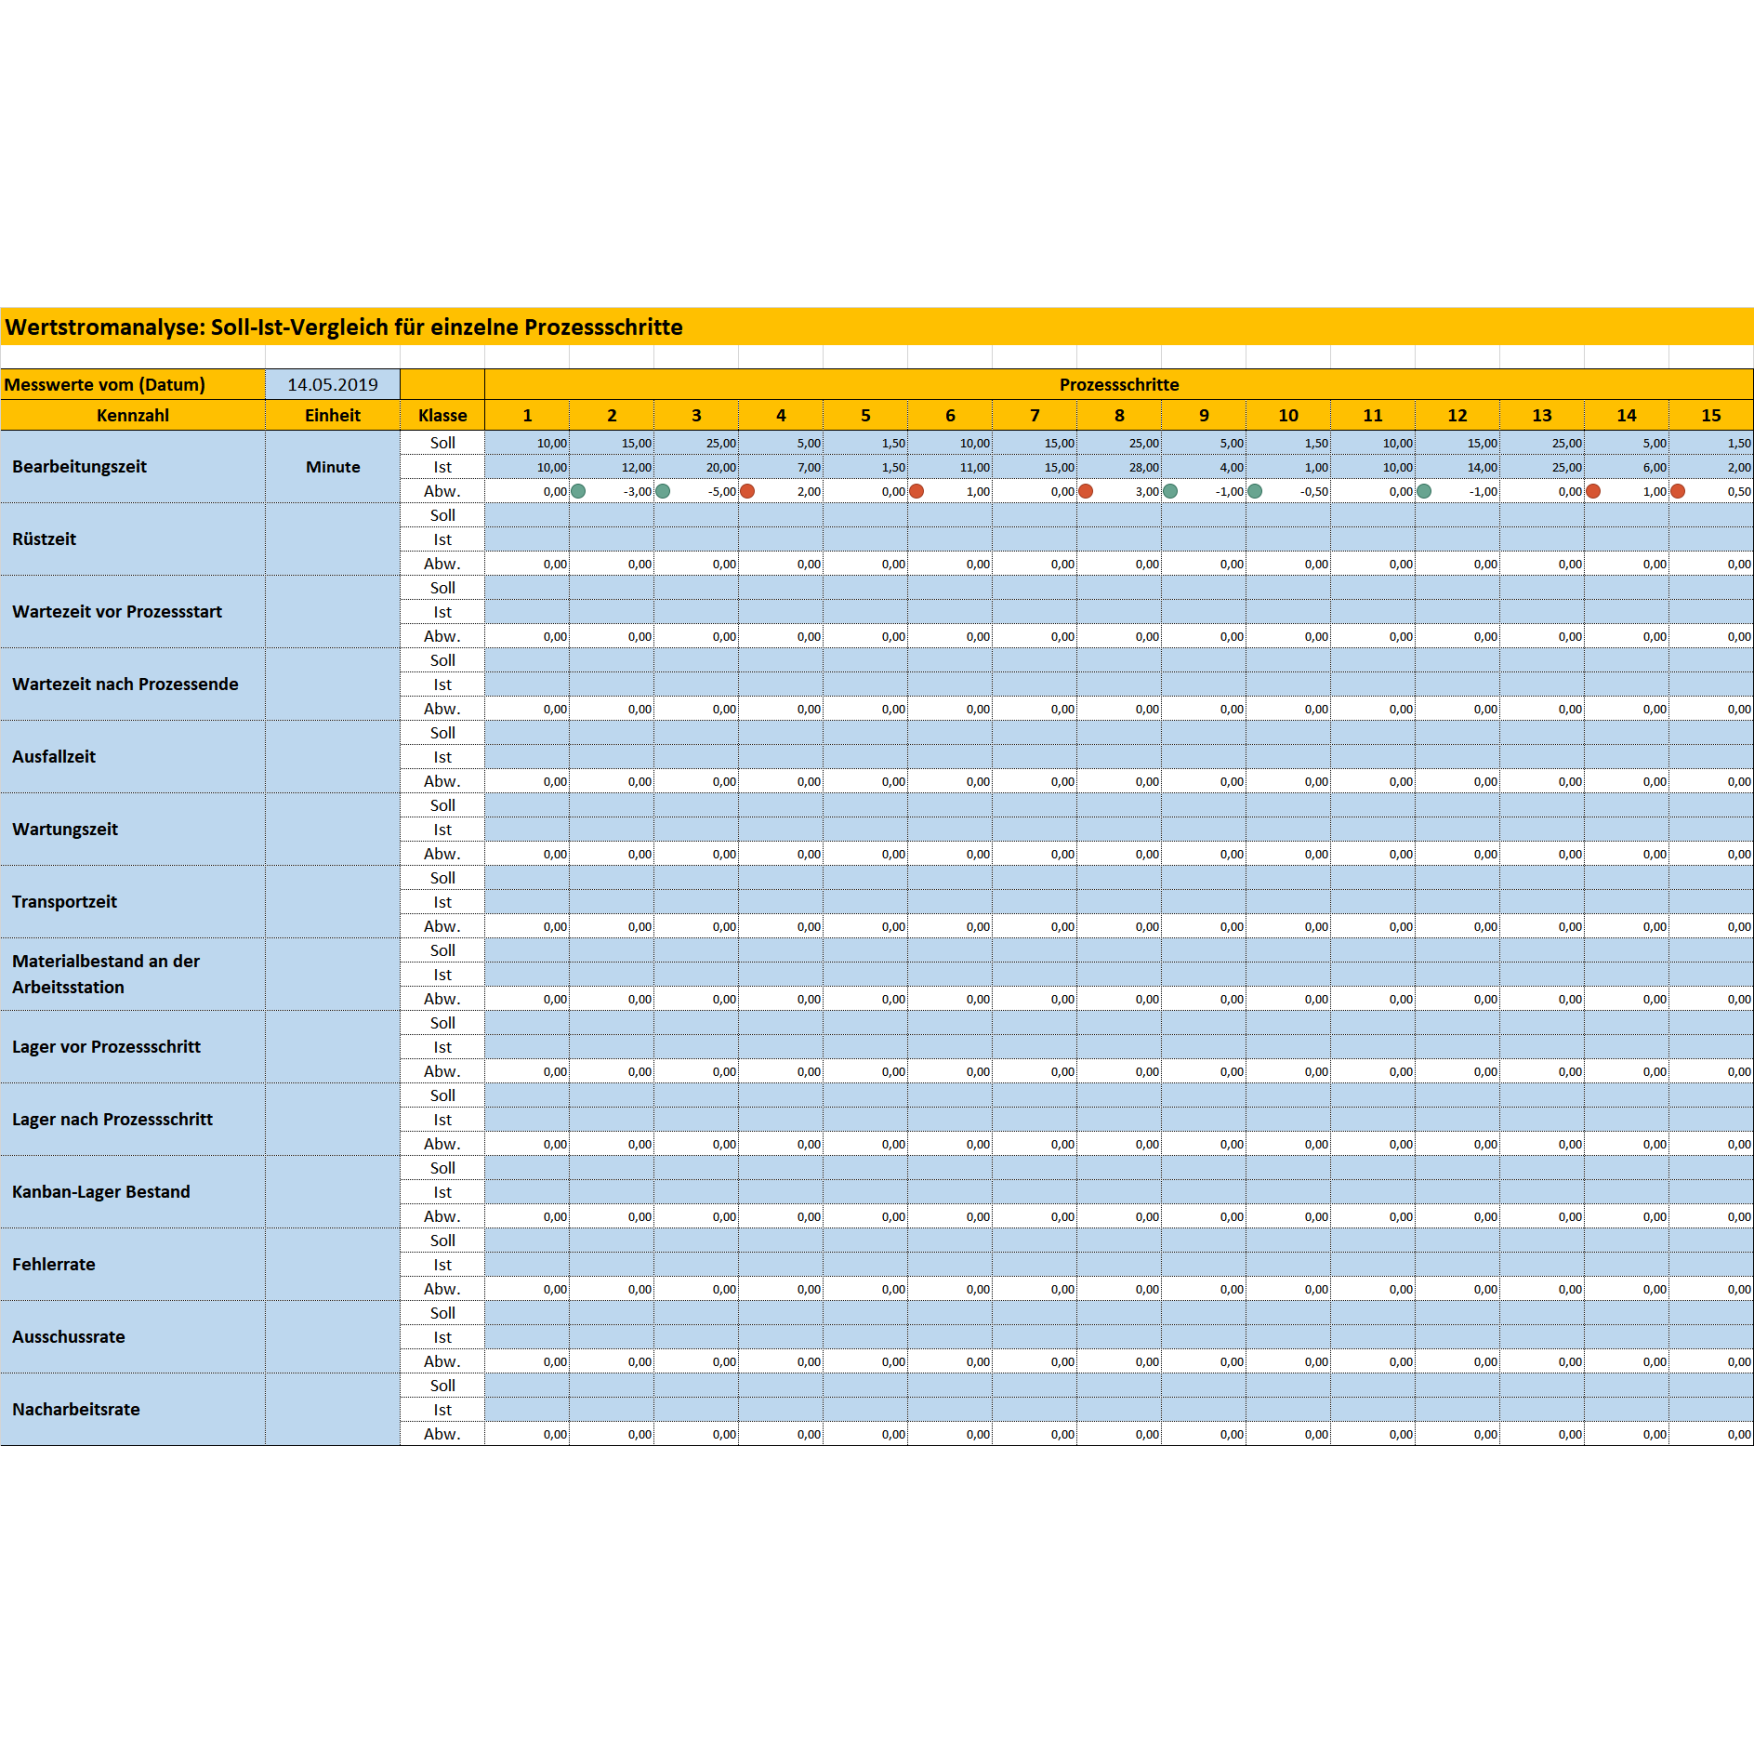This screenshot has width=1754, height=1754.
Task: Click red deviation dot in process step 4
Action: [x=747, y=491]
